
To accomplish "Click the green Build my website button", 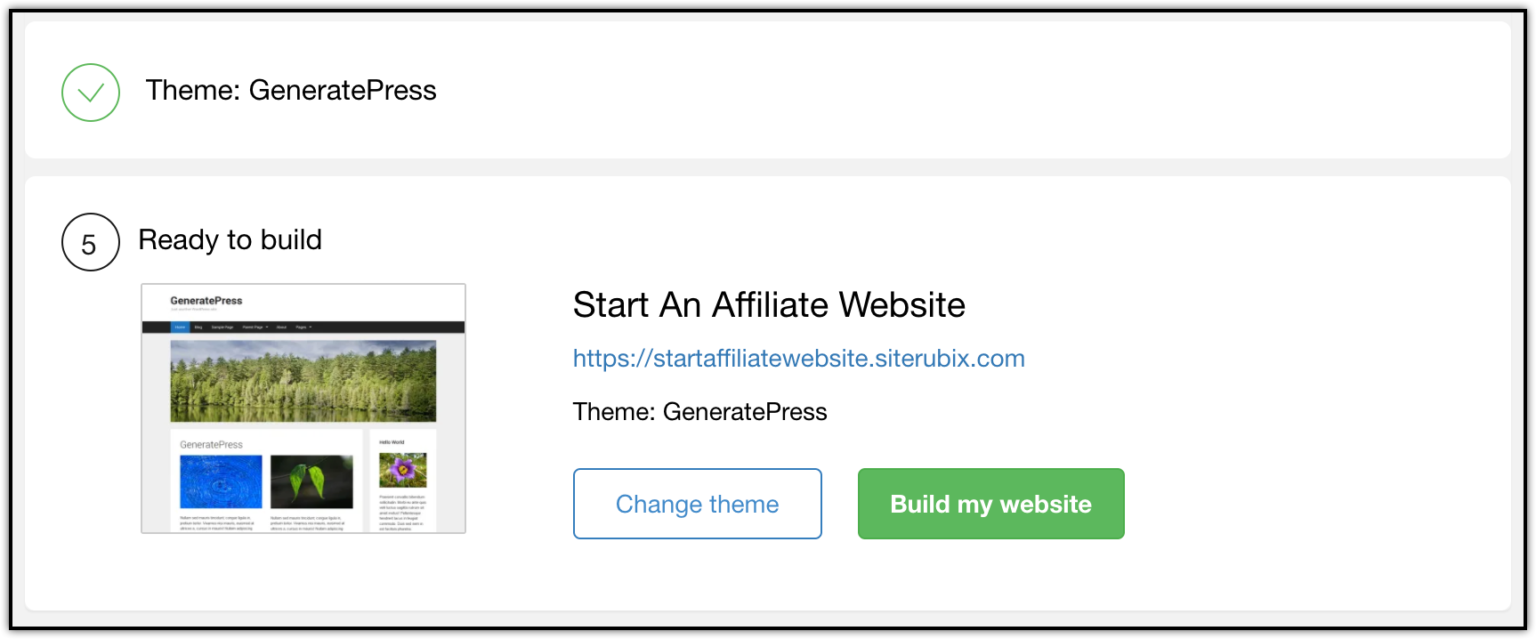I will point(991,504).
